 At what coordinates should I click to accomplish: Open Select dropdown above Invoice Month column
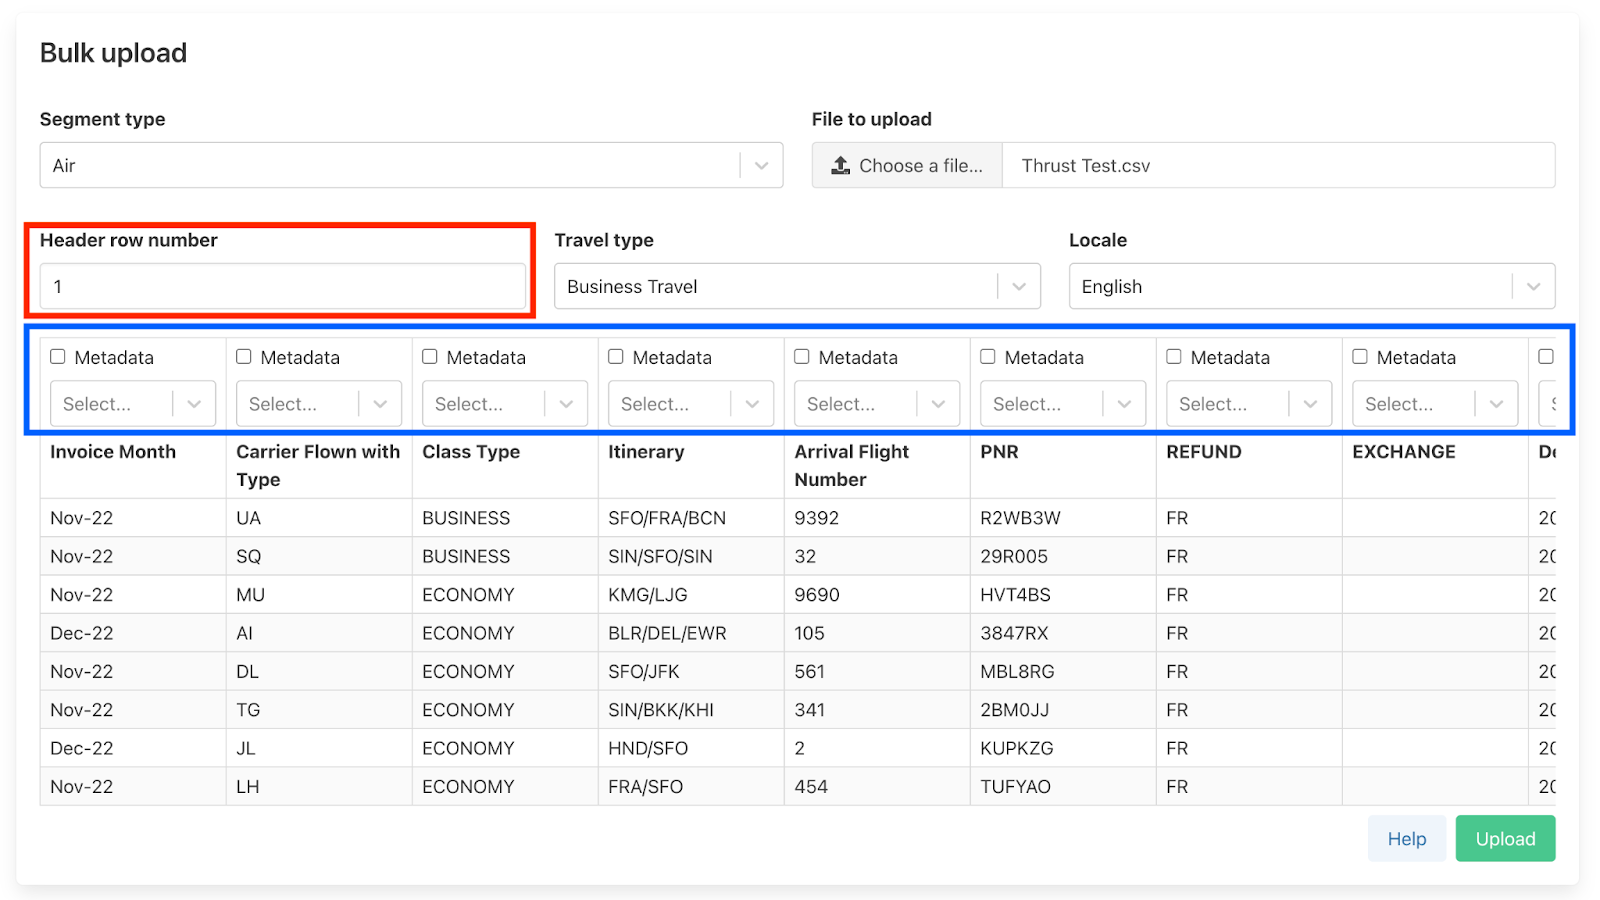tap(132, 404)
